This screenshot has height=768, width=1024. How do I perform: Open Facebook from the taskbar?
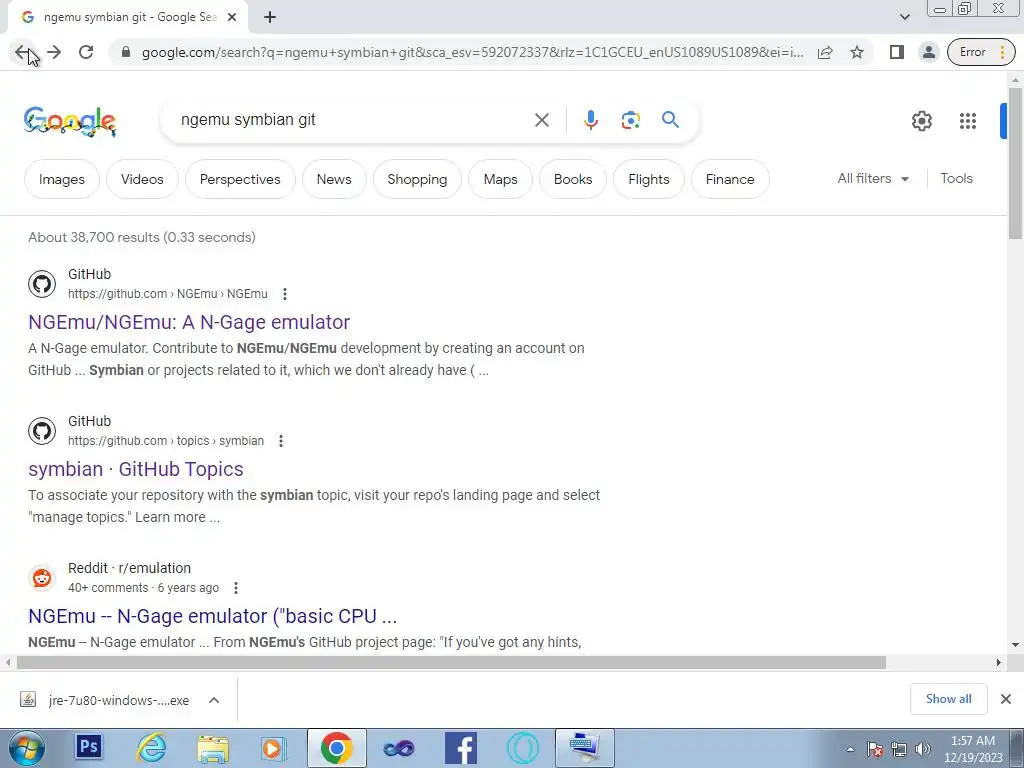tap(460, 748)
